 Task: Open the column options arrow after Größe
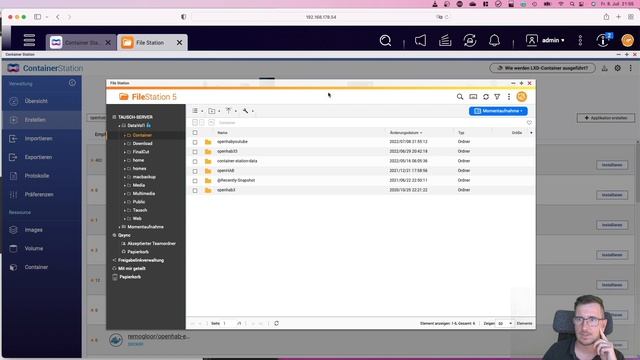pyautogui.click(x=531, y=133)
